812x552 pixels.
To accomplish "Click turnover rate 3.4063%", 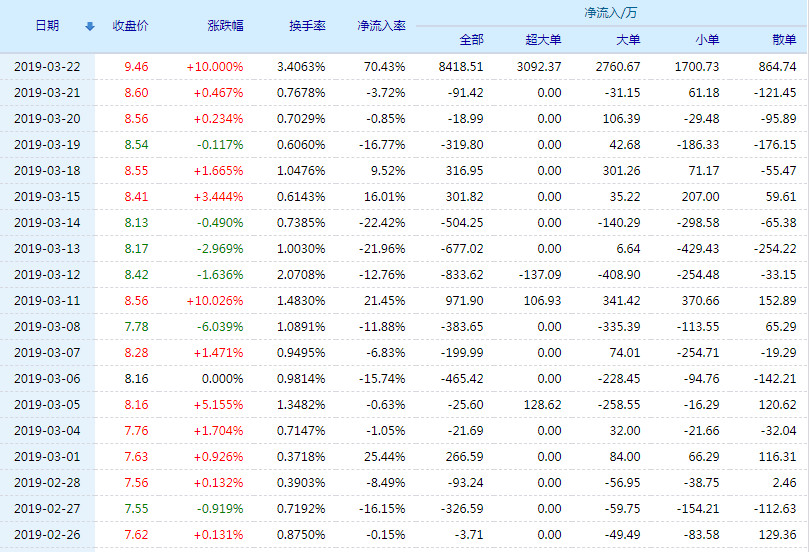I will tap(301, 67).
